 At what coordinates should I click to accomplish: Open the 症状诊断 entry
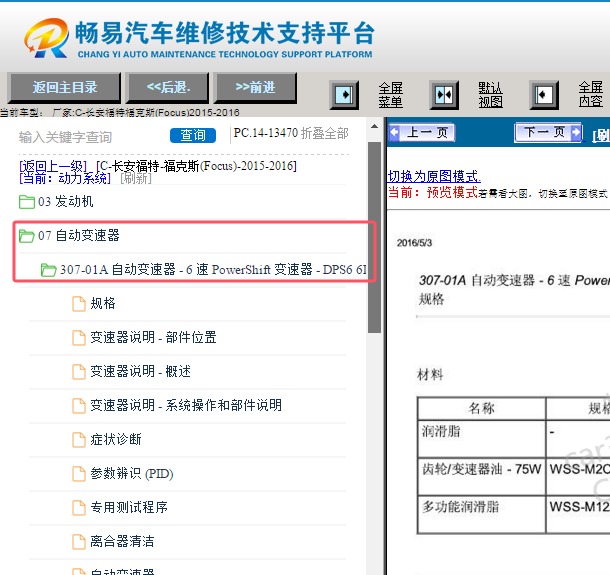116,440
